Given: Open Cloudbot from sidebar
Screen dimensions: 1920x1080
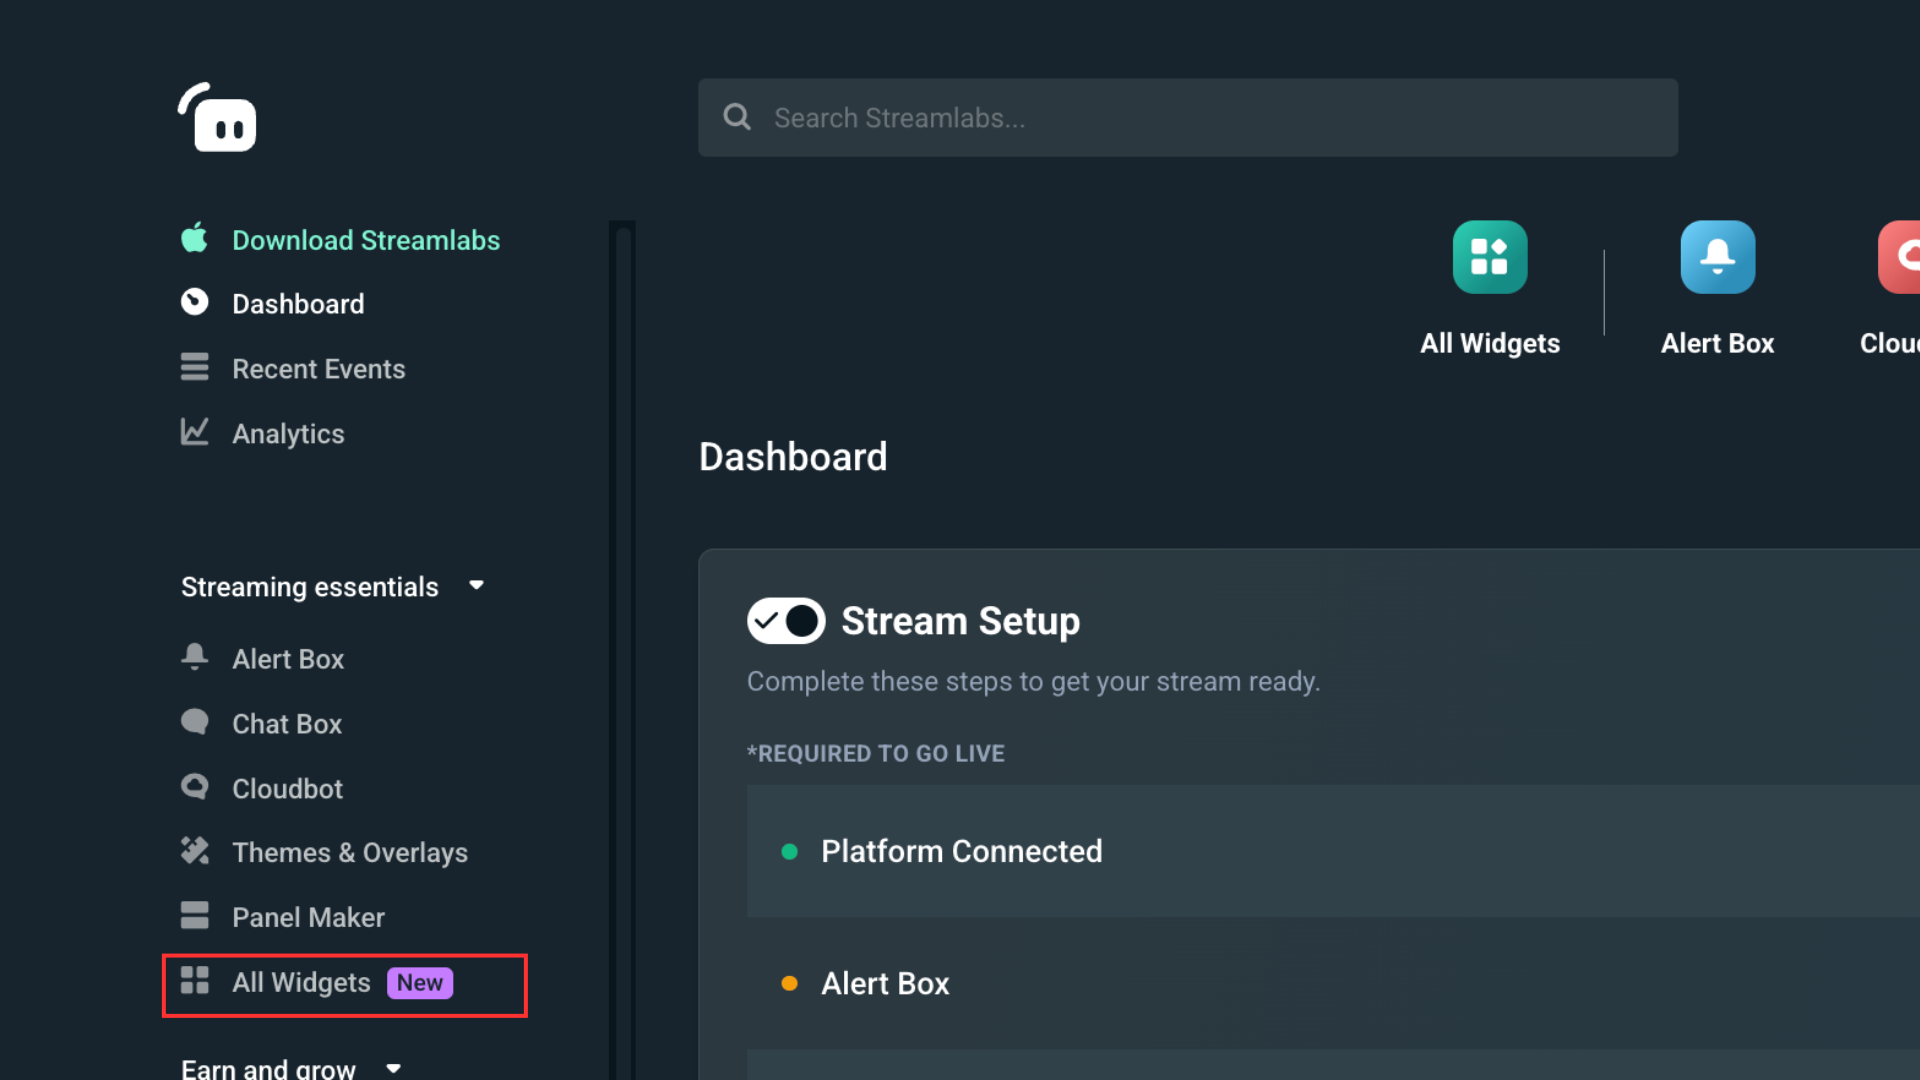Looking at the screenshot, I should [287, 789].
